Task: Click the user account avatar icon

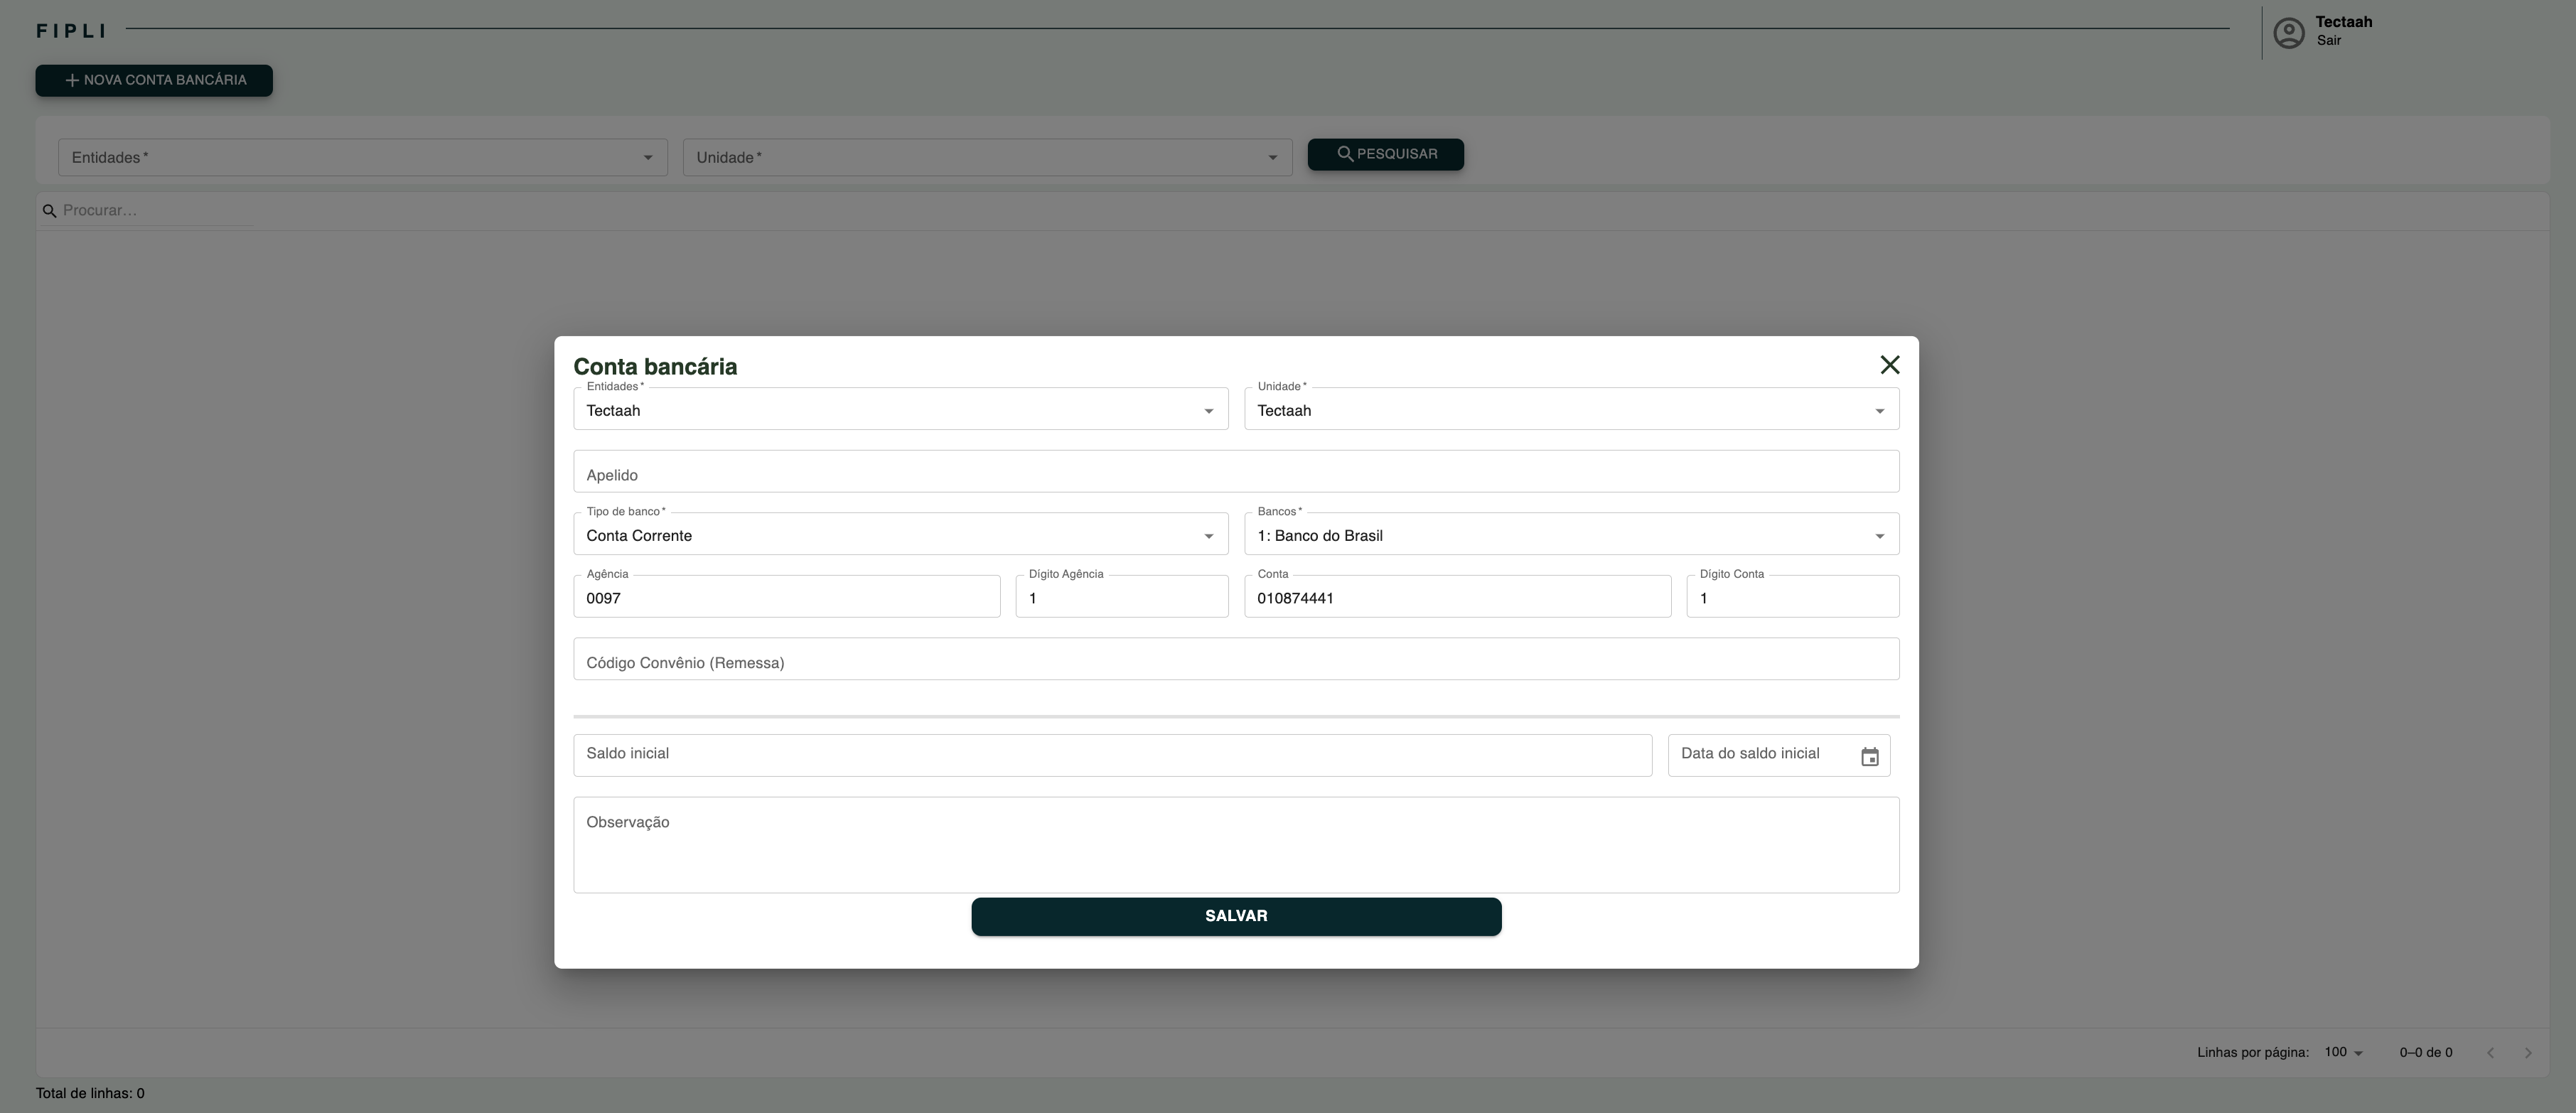Action: pyautogui.click(x=2288, y=33)
